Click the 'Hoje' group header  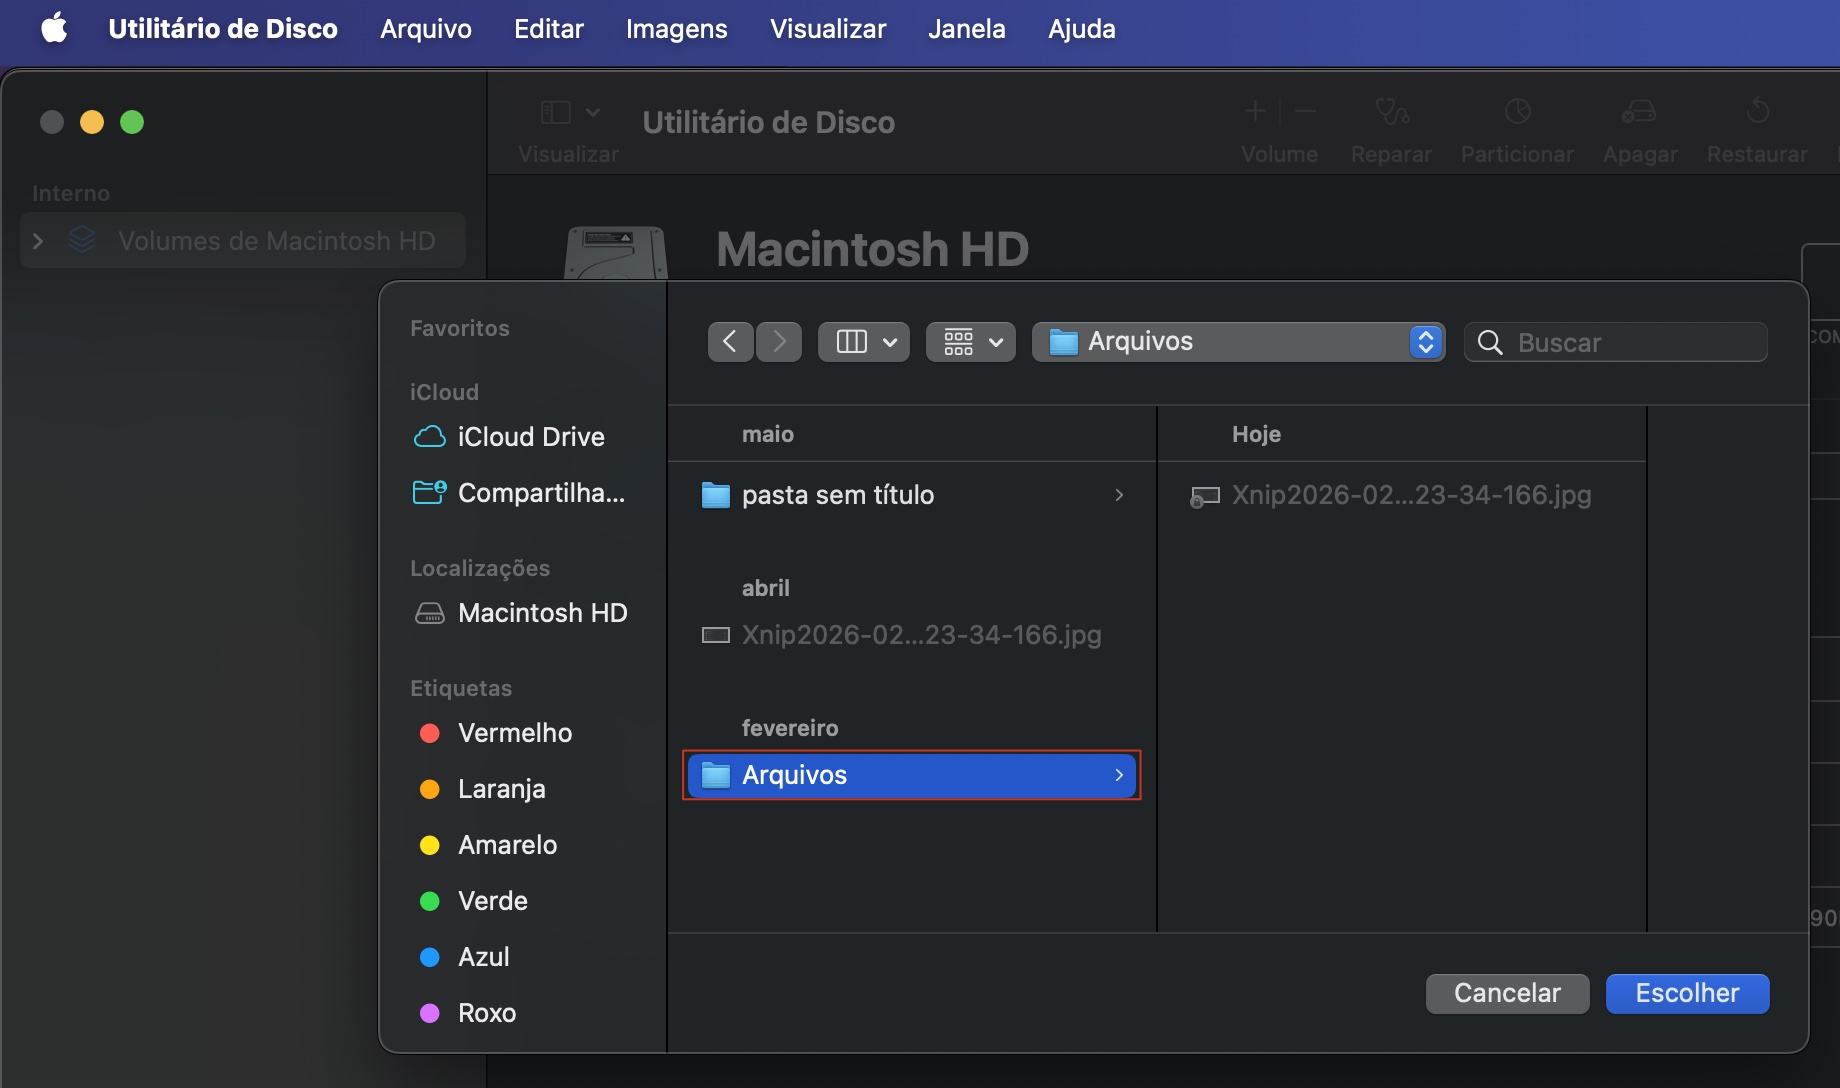pos(1256,434)
